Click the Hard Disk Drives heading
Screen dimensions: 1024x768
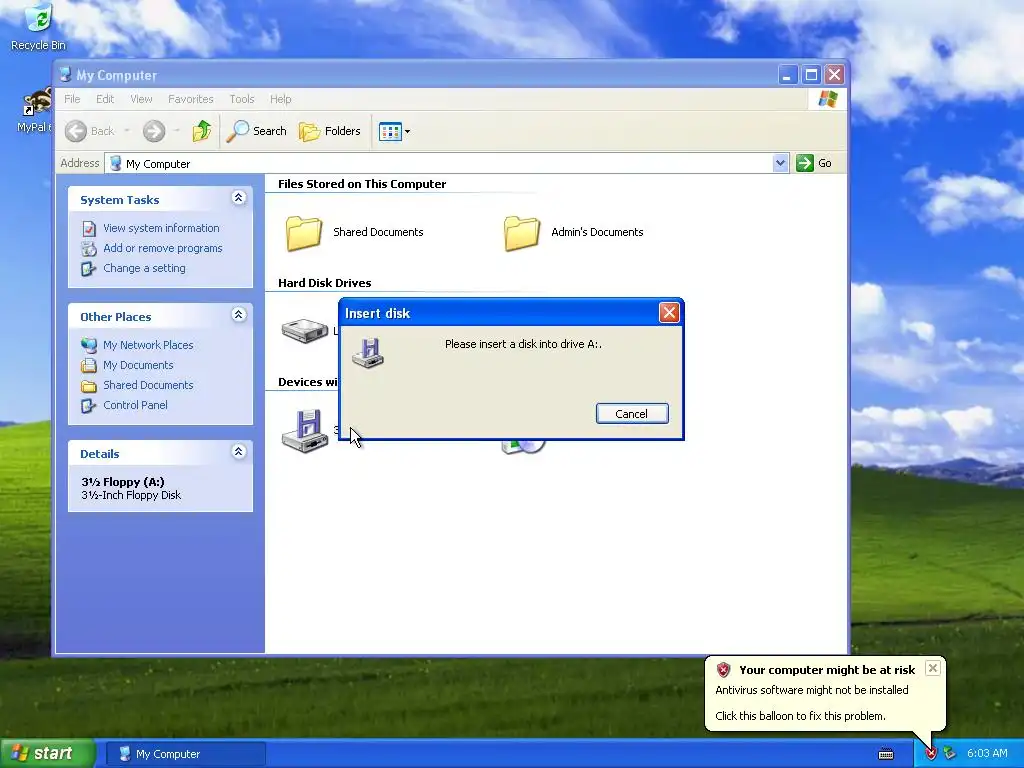click(x=325, y=283)
